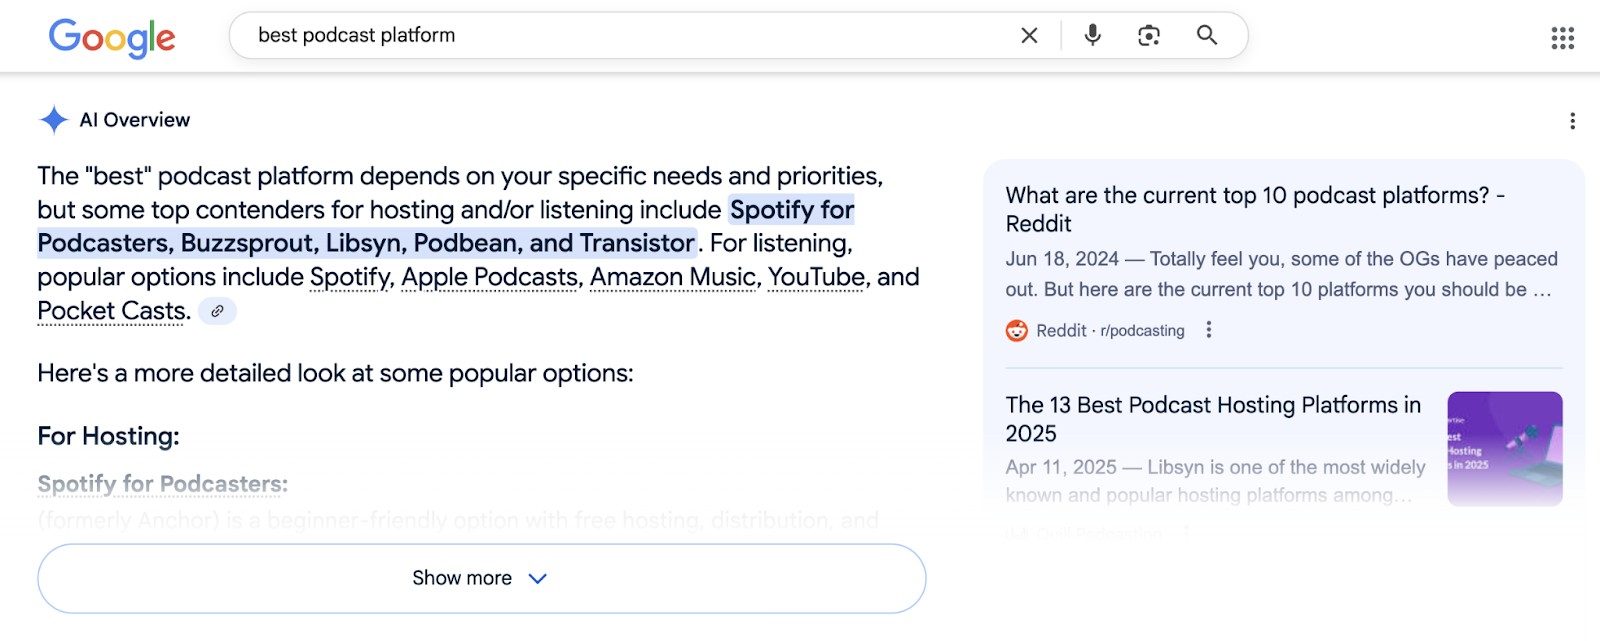
Task: Click the Reddit favicon on the source card
Action: pyautogui.click(x=1015, y=330)
